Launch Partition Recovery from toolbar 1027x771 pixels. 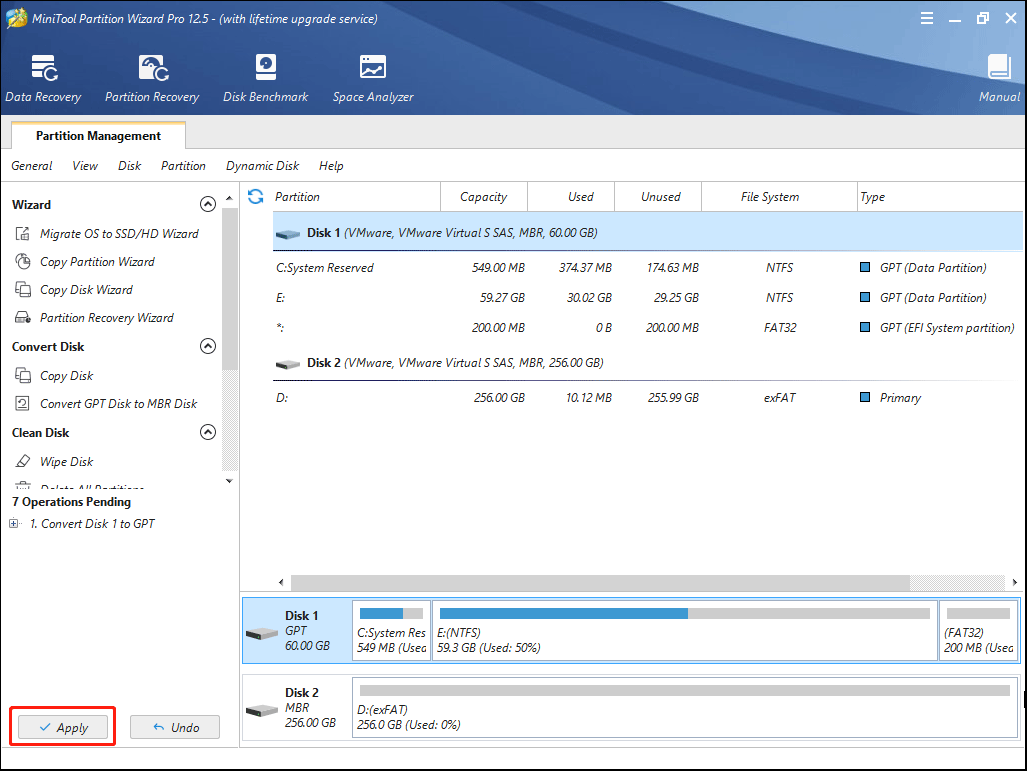(x=153, y=79)
